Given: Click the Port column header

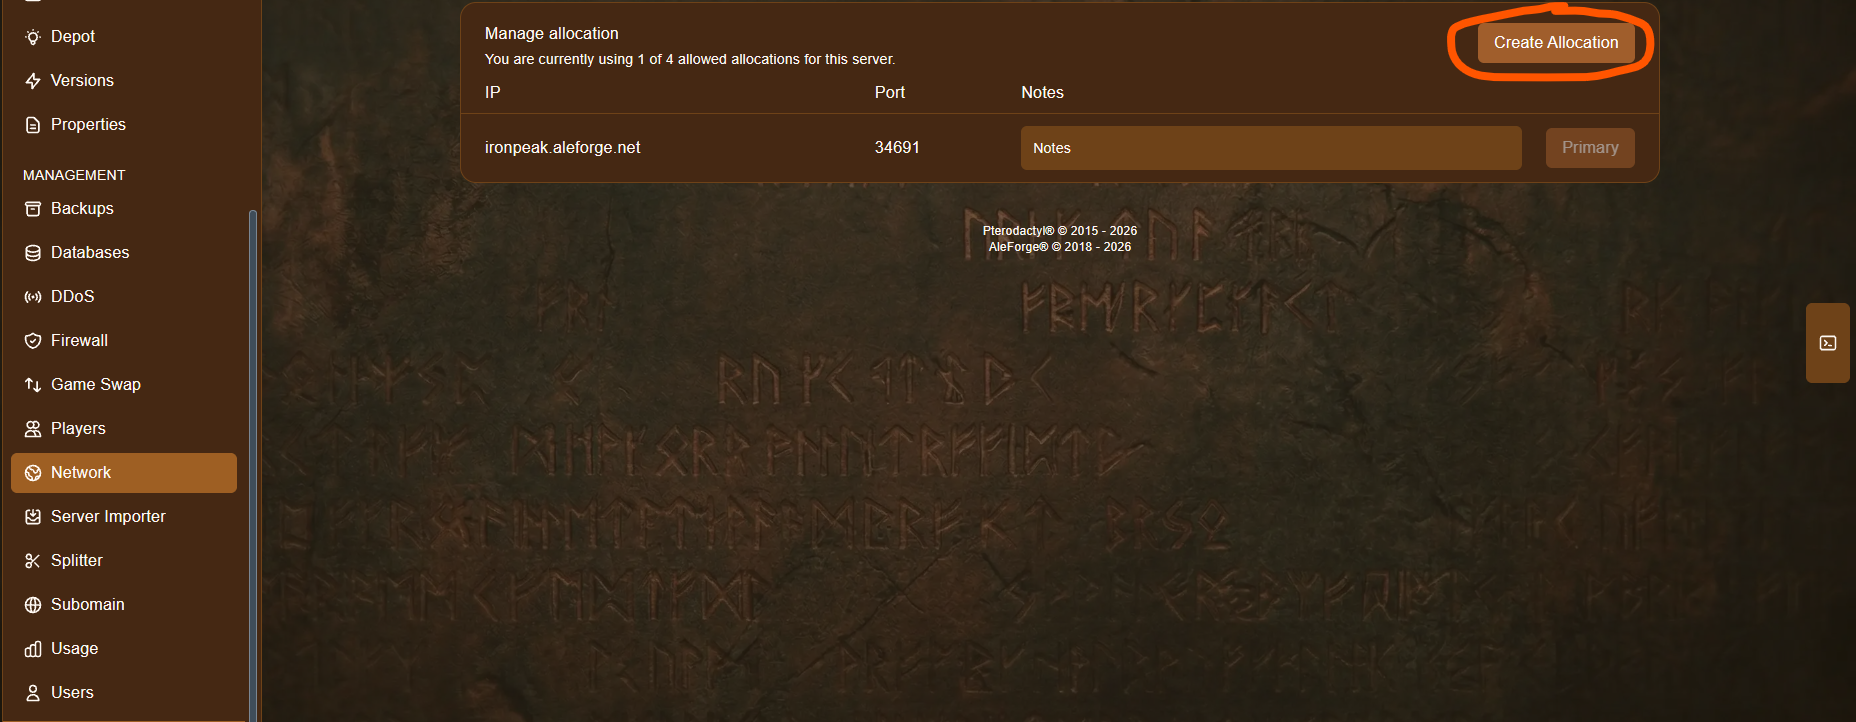Looking at the screenshot, I should [890, 92].
